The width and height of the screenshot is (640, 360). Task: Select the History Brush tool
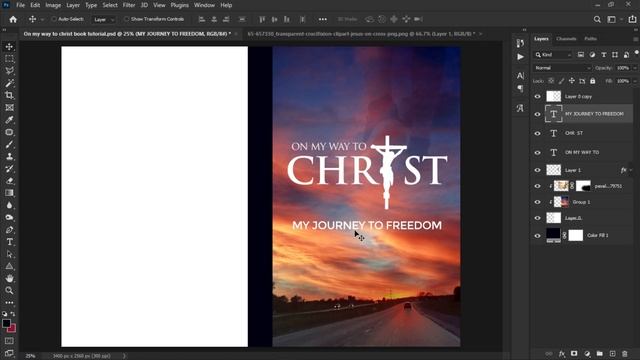9,169
